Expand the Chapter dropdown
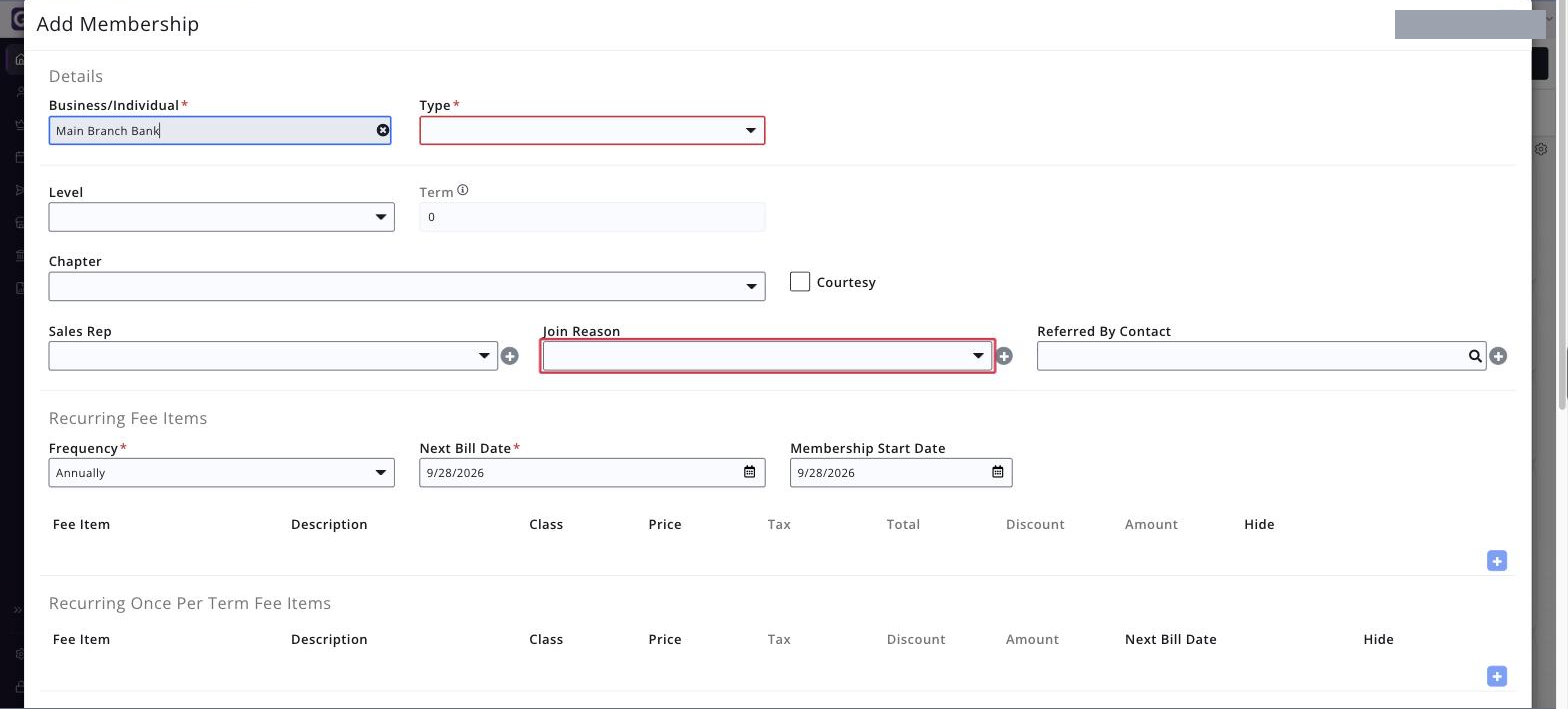This screenshot has height=709, width=1568. 407,286
